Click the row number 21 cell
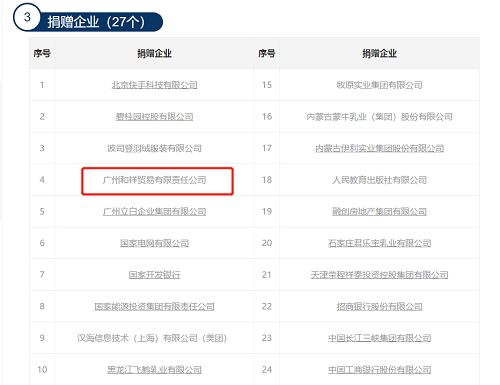Image resolution: width=500 pixels, height=385 pixels. (267, 275)
